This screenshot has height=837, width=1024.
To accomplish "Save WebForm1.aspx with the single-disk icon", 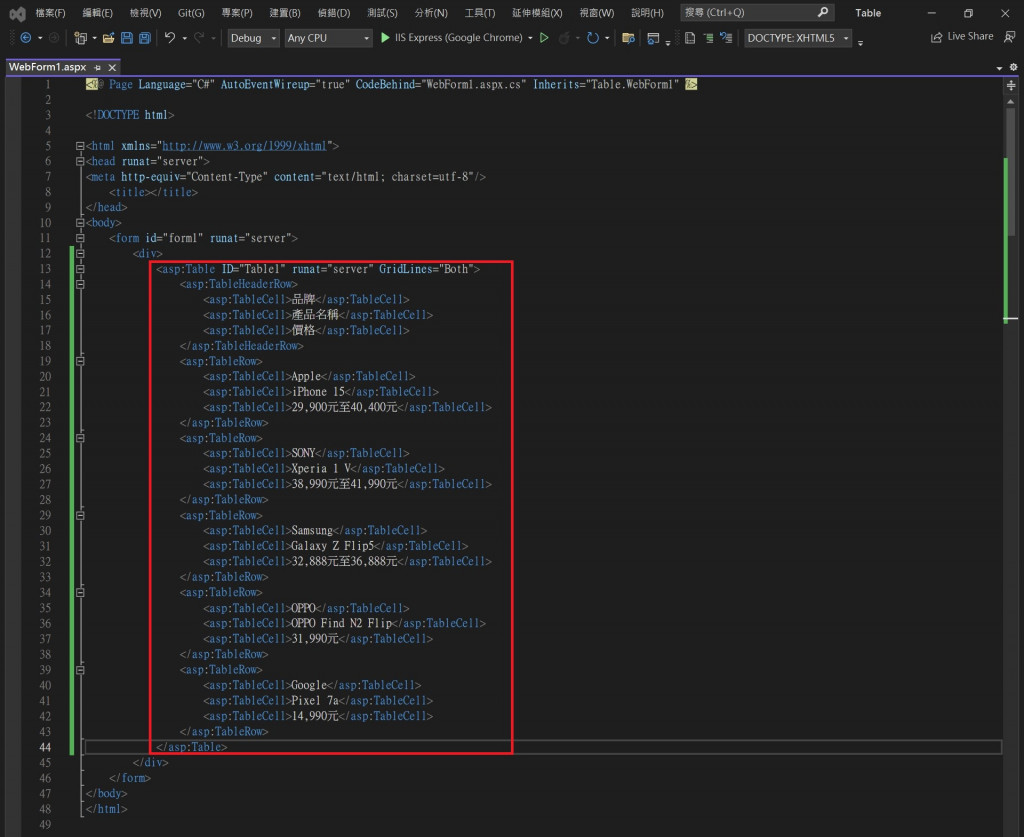I will click(x=127, y=38).
